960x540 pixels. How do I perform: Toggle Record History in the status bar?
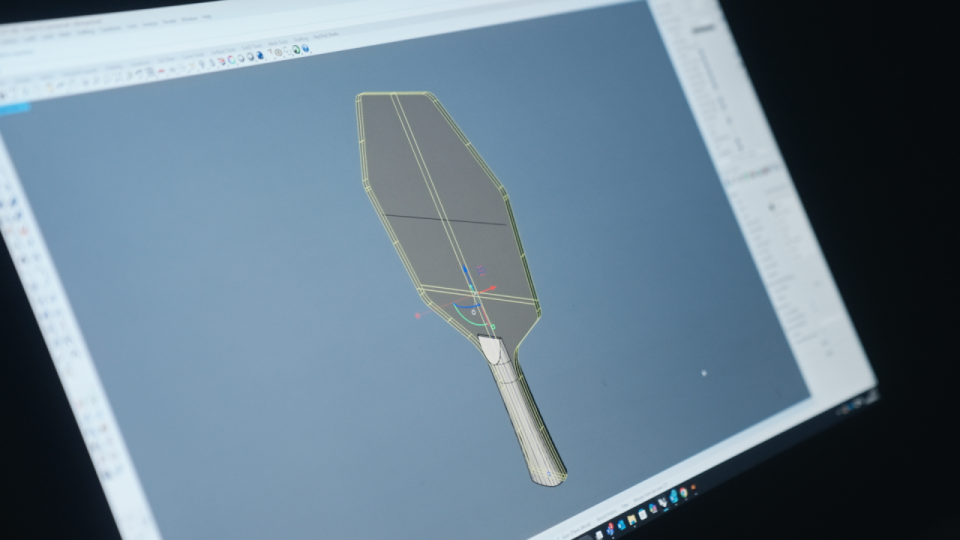[x=607, y=516]
